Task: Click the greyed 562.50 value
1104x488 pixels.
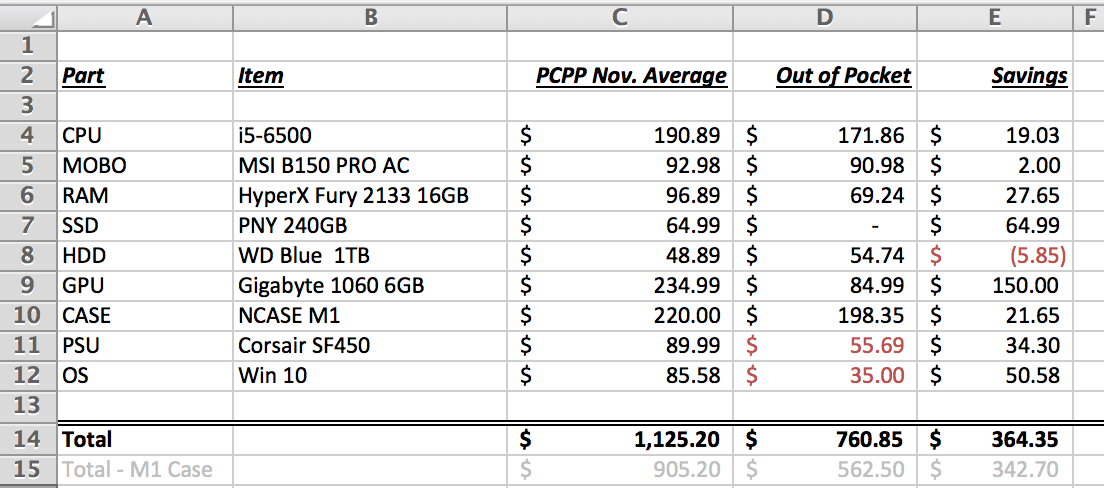Action: (871, 469)
